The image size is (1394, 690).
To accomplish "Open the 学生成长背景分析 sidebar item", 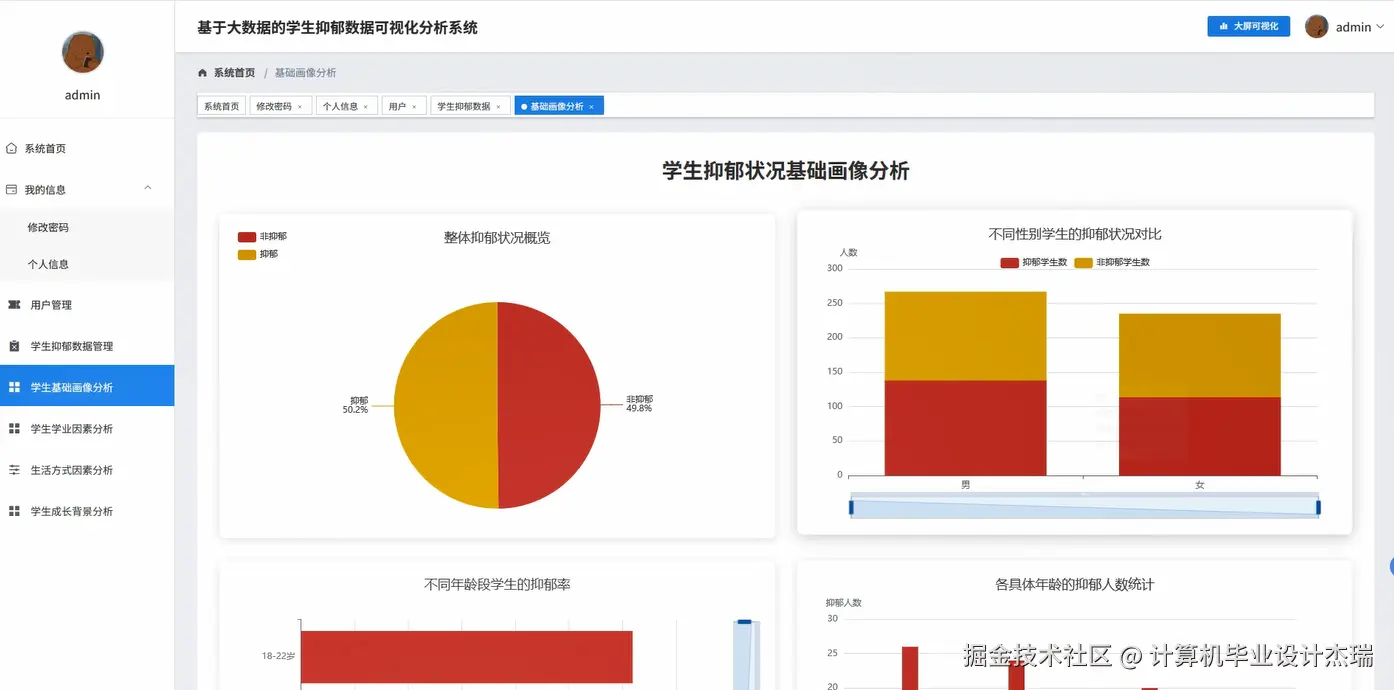I will [87, 511].
